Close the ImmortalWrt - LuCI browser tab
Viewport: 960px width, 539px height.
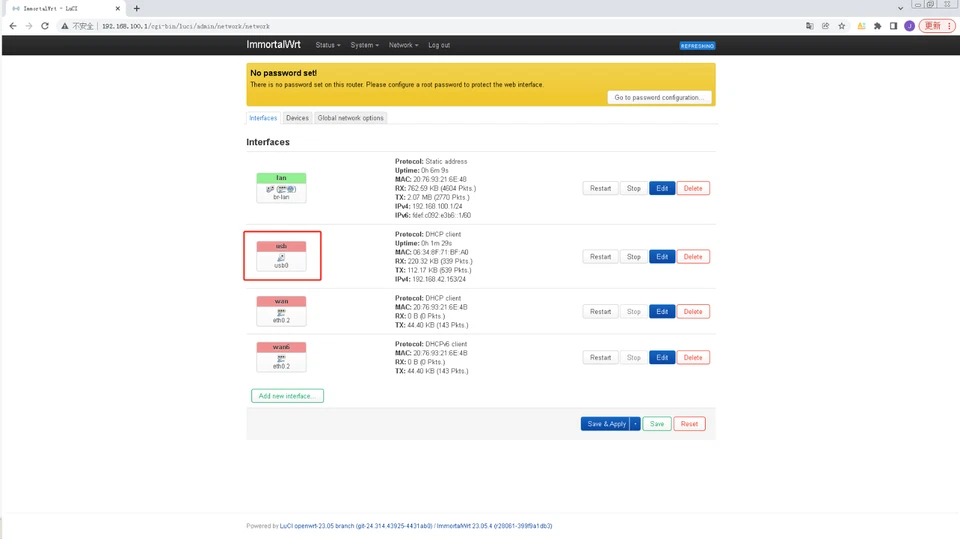tap(118, 9)
